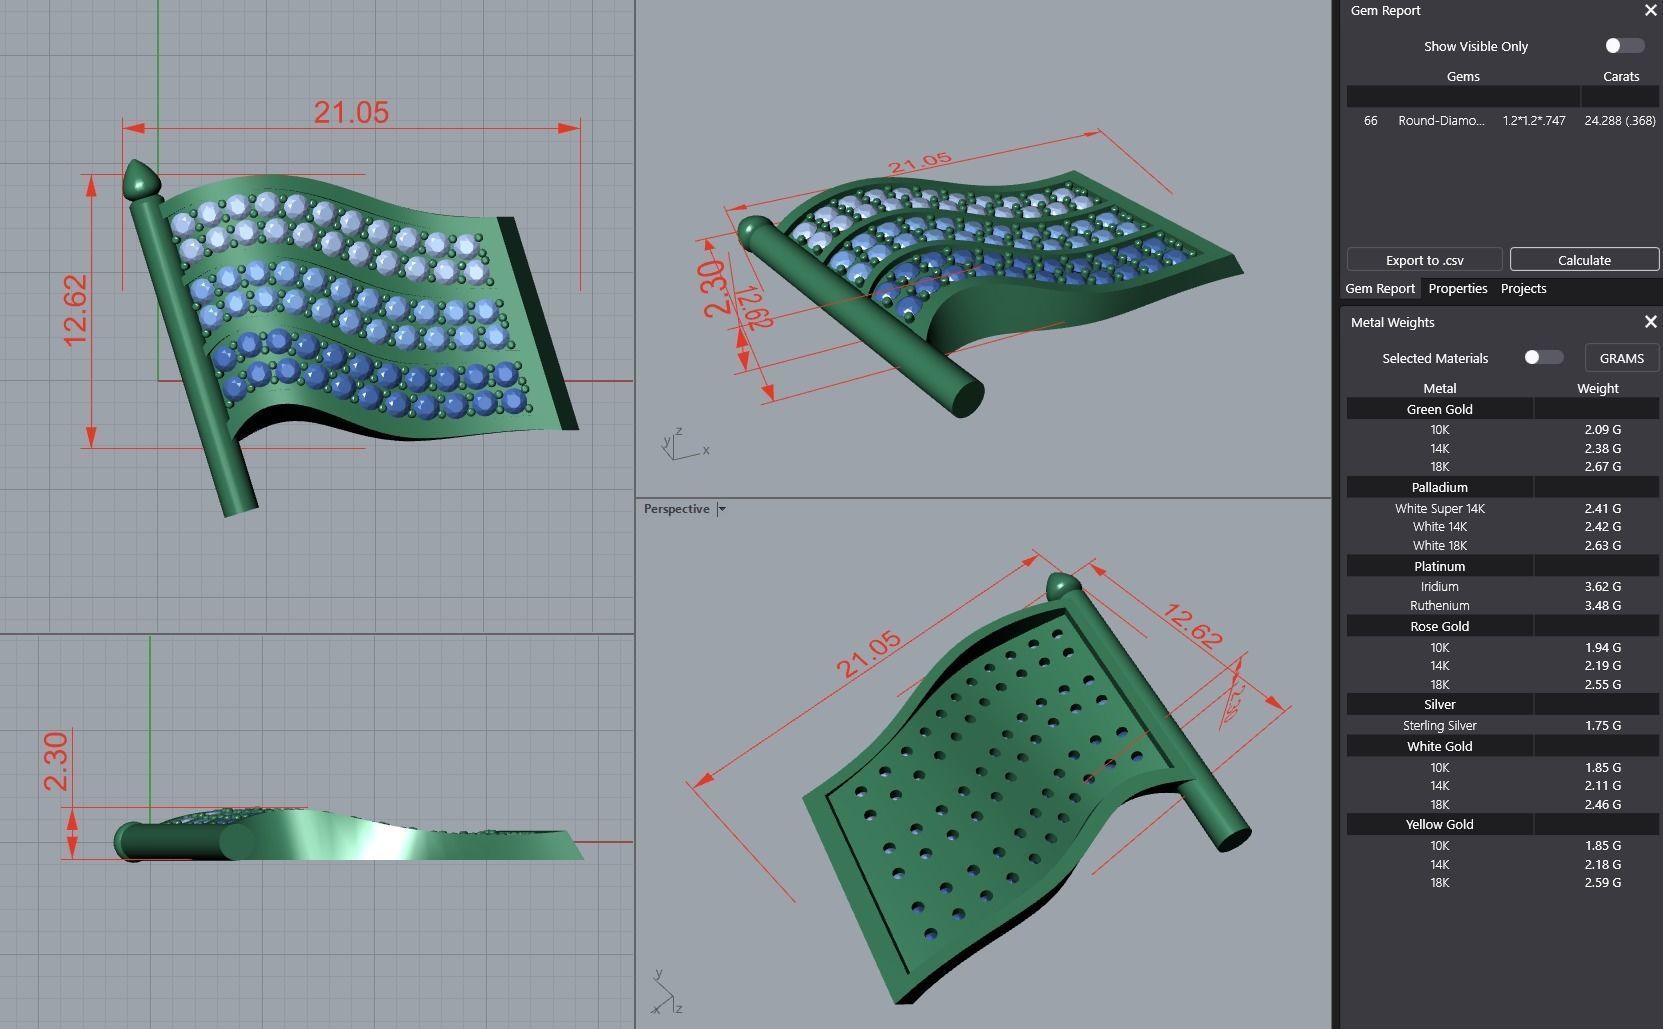Select the gem count value 66
The width and height of the screenshot is (1663, 1029).
(1370, 120)
